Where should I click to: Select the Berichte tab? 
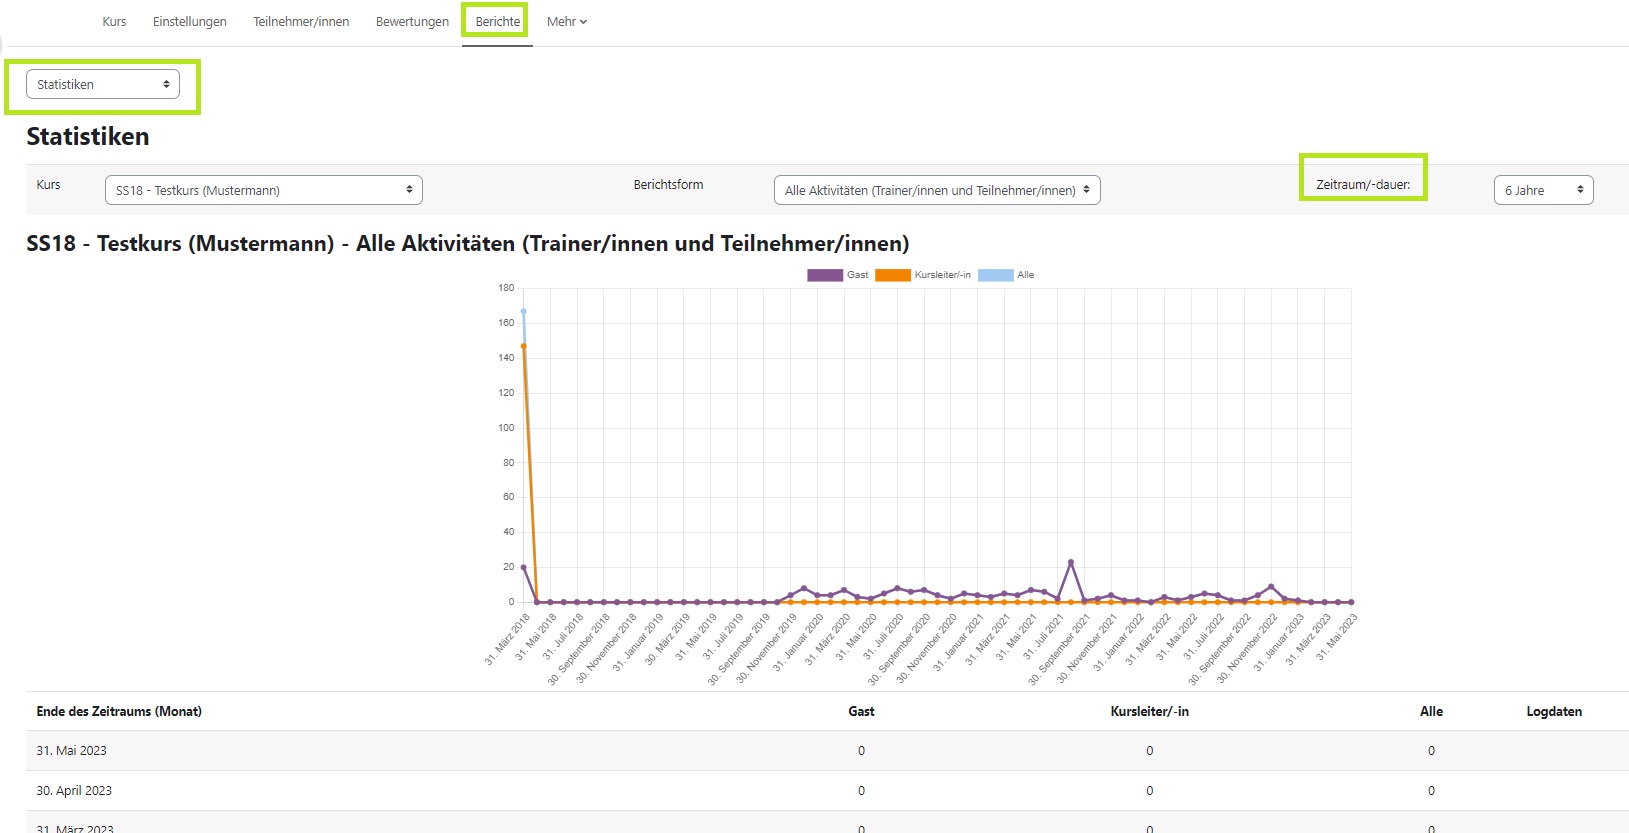coord(497,21)
